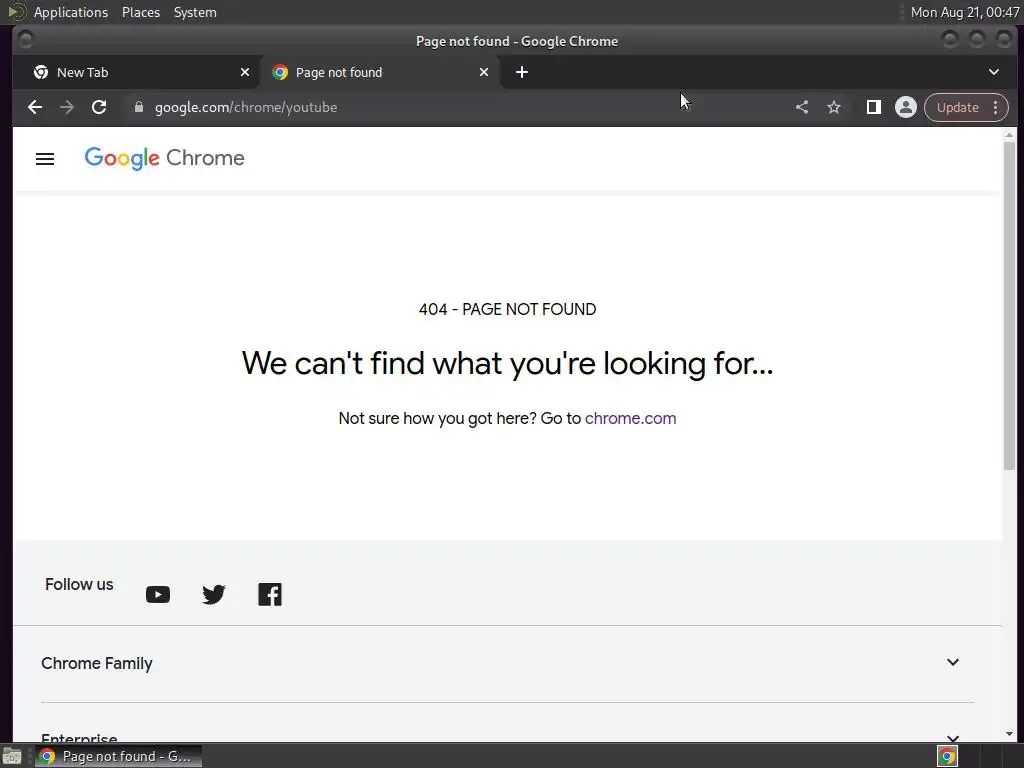
Task: Click the scrollbar up arrow
Action: [x=1009, y=135]
